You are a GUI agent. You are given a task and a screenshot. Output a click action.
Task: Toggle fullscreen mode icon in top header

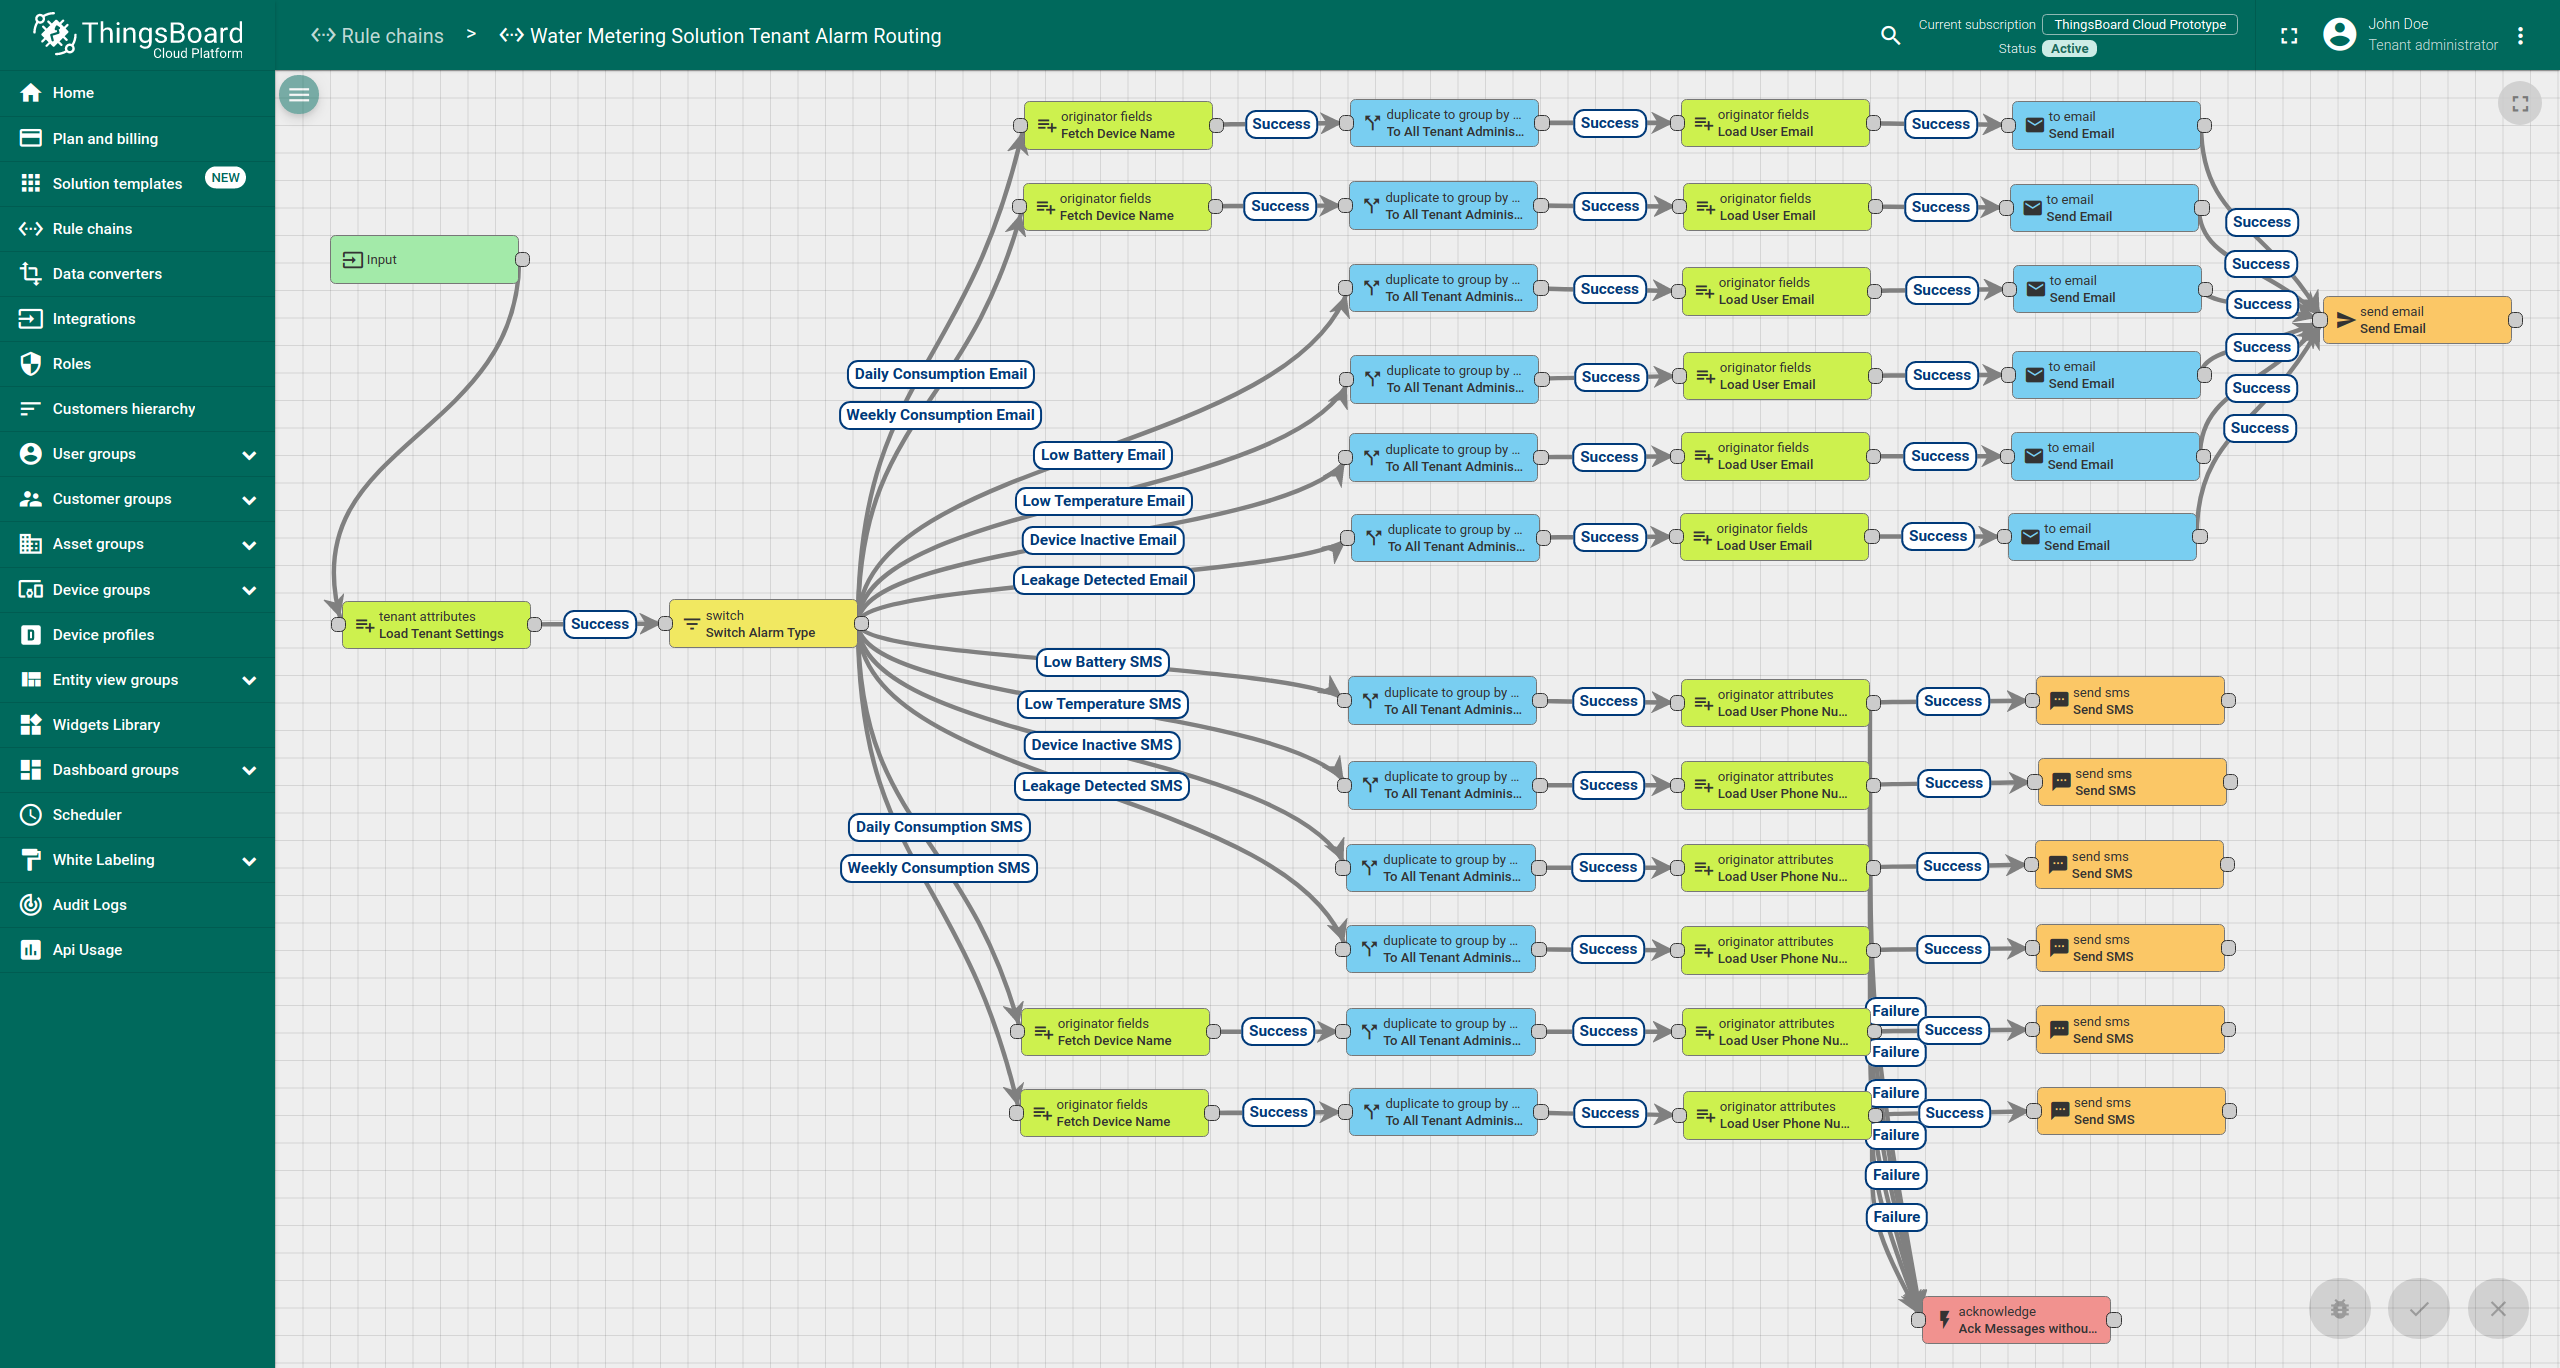click(2289, 36)
